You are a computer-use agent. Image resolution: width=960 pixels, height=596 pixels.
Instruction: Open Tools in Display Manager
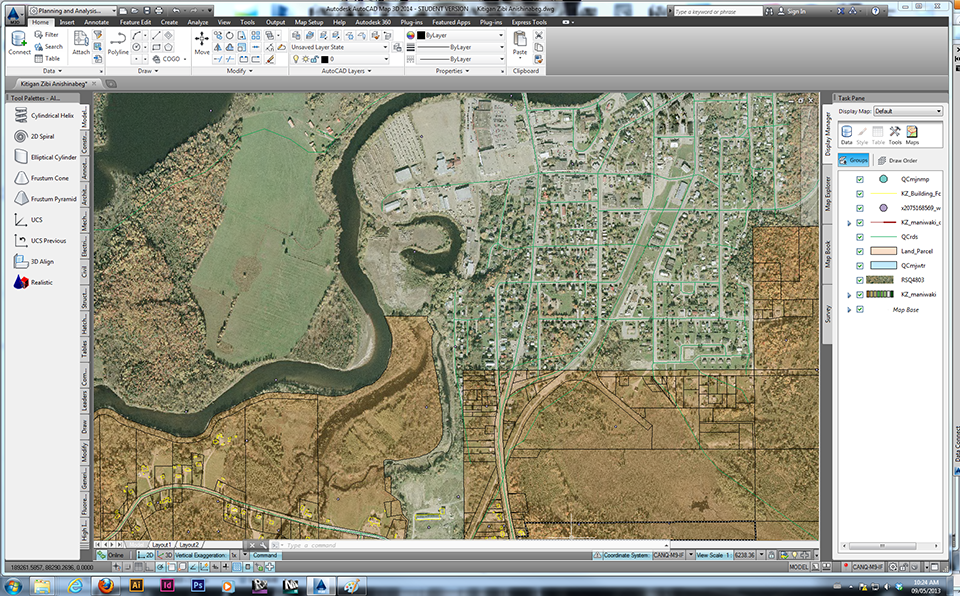click(x=895, y=134)
